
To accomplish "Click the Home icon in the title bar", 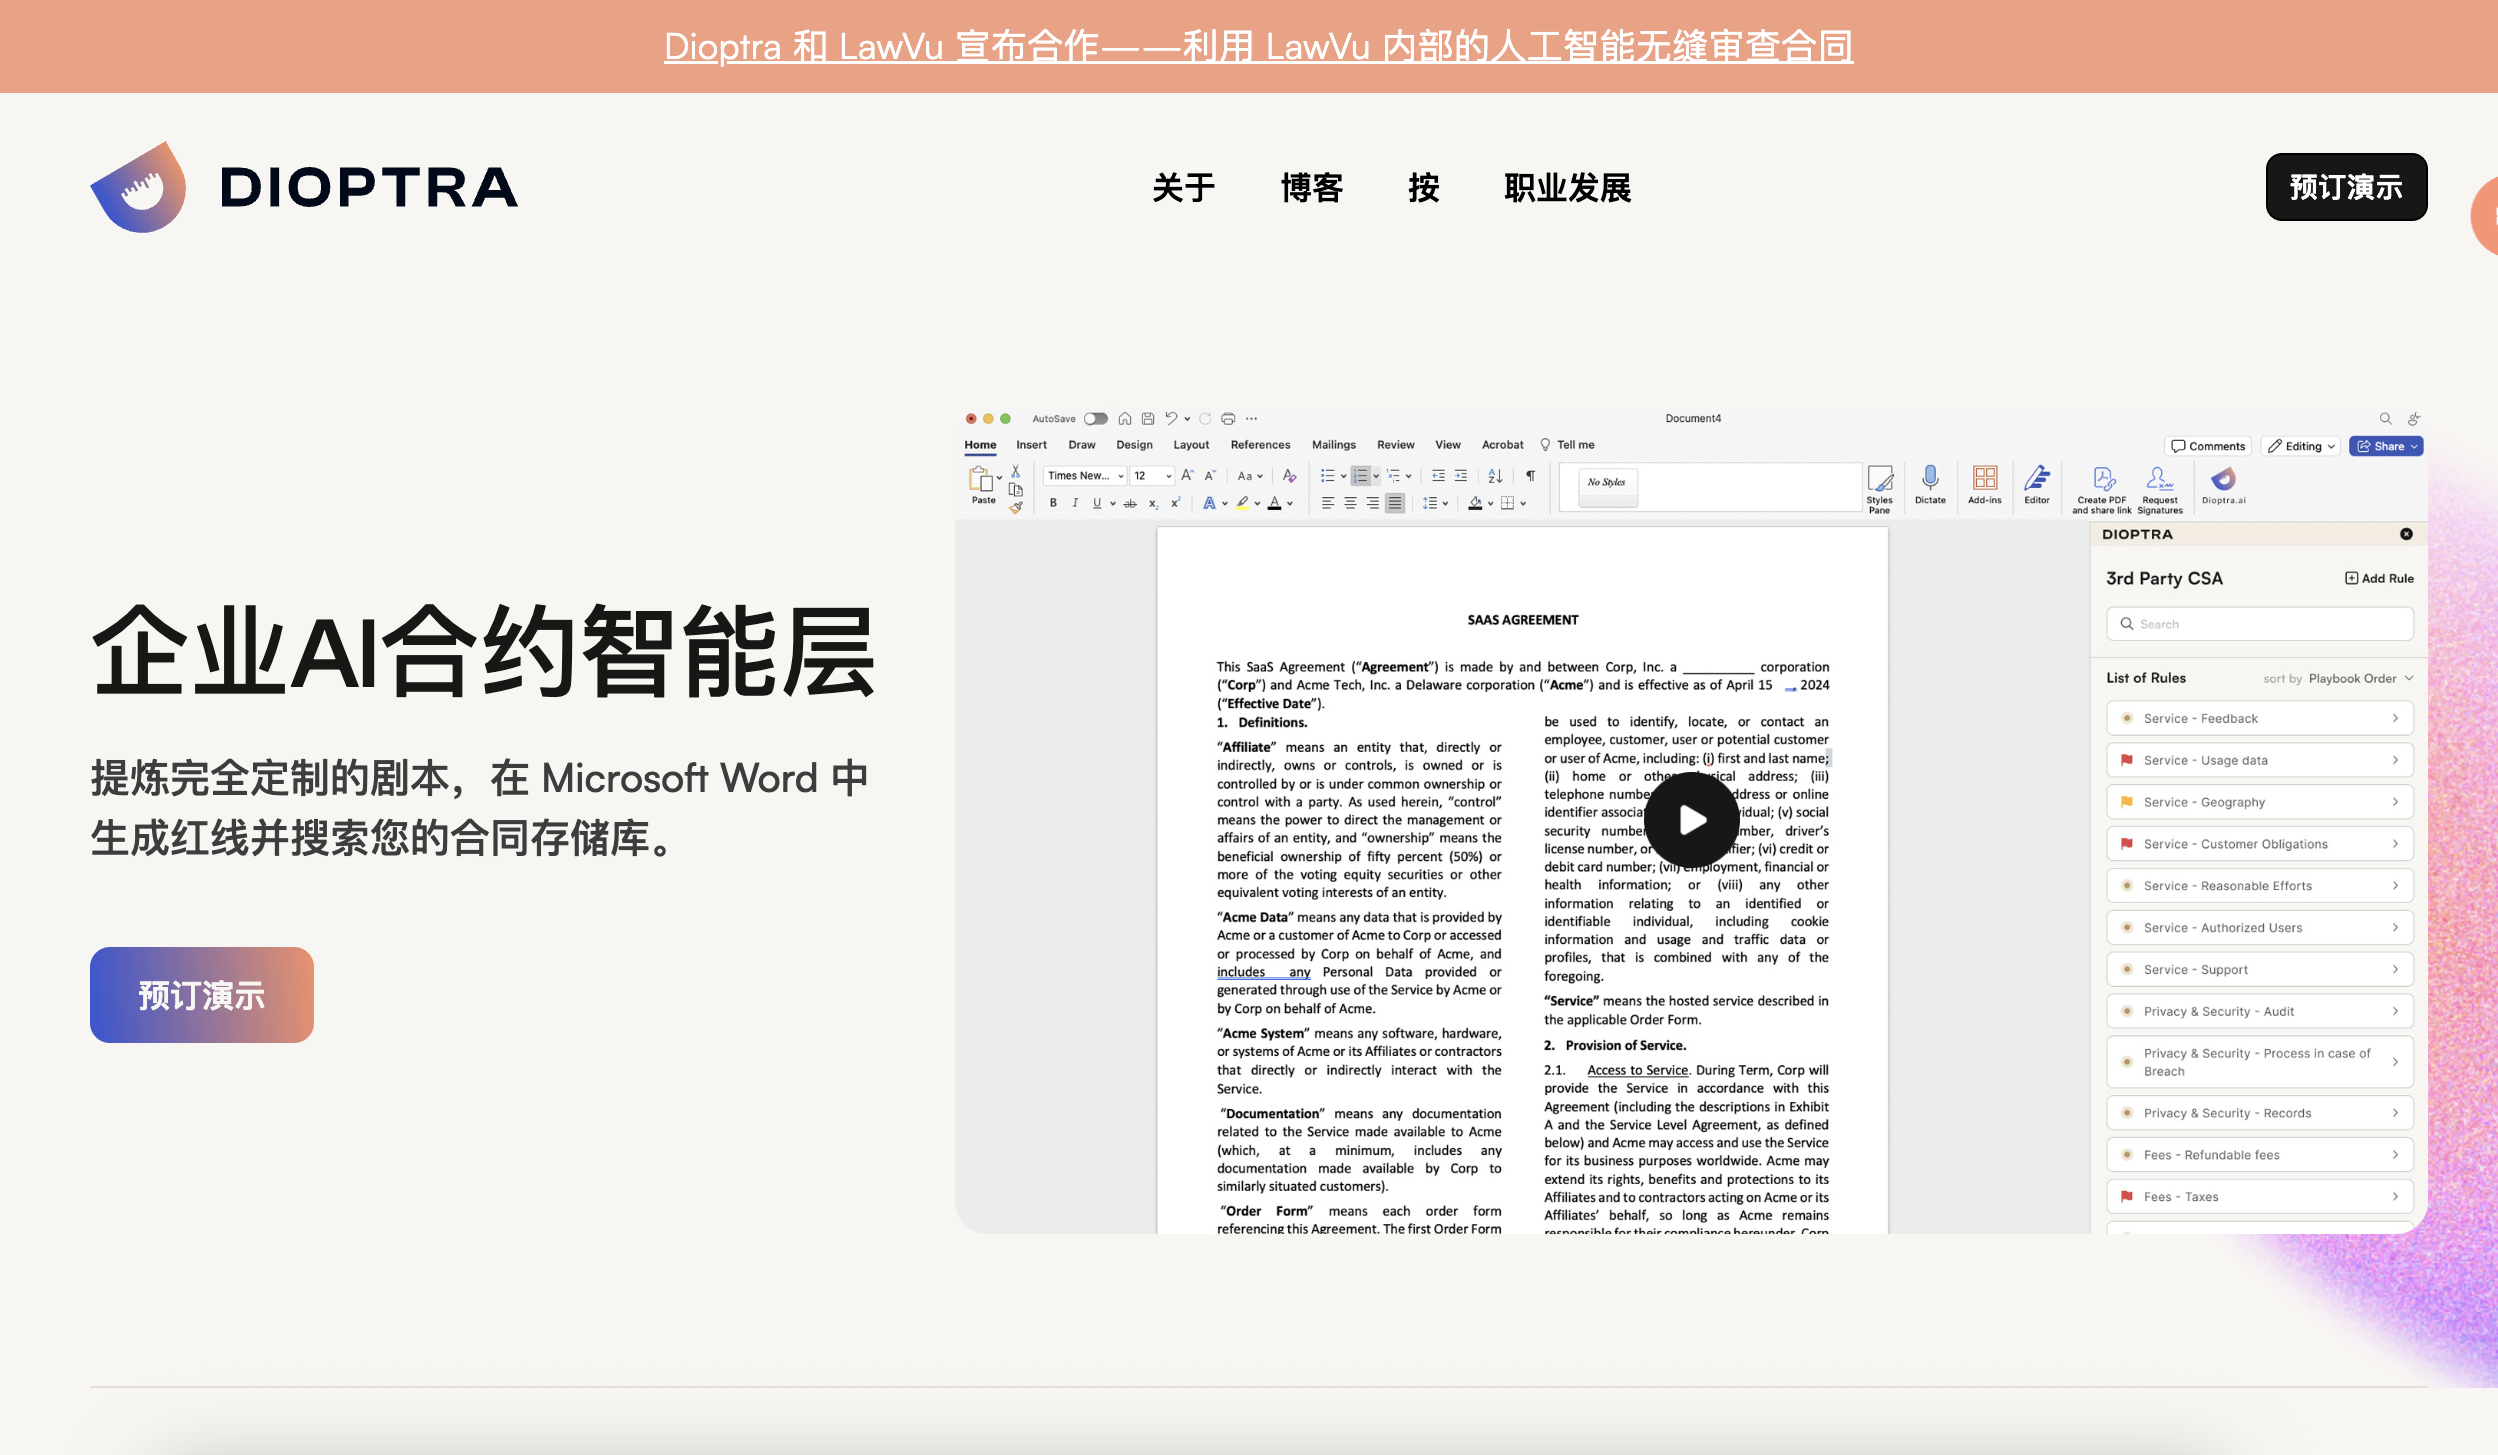I will 1125,419.
